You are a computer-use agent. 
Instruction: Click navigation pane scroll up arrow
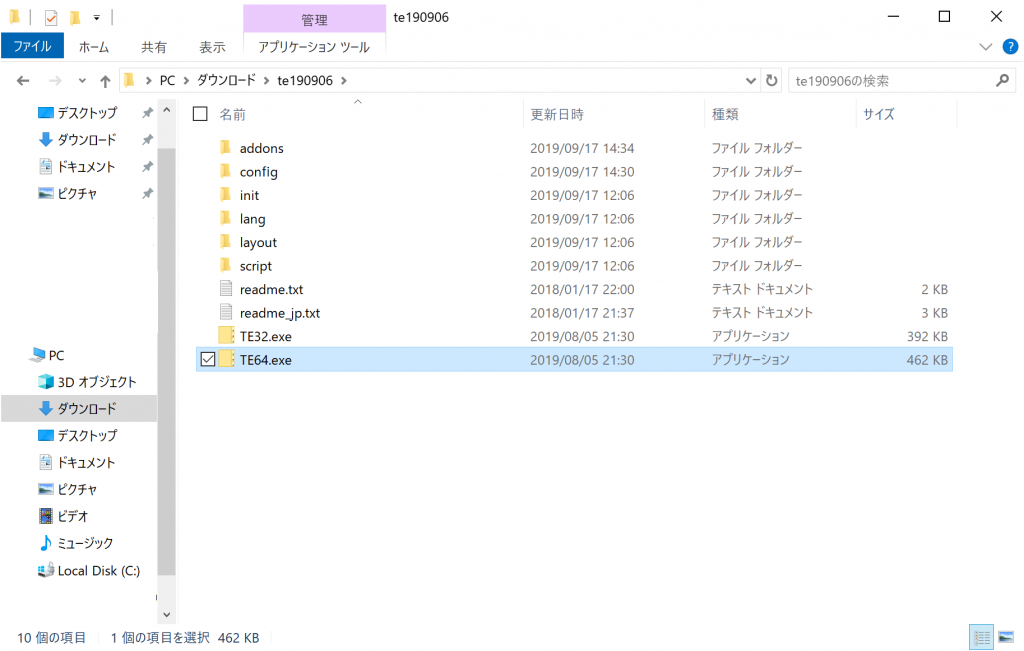(x=167, y=110)
